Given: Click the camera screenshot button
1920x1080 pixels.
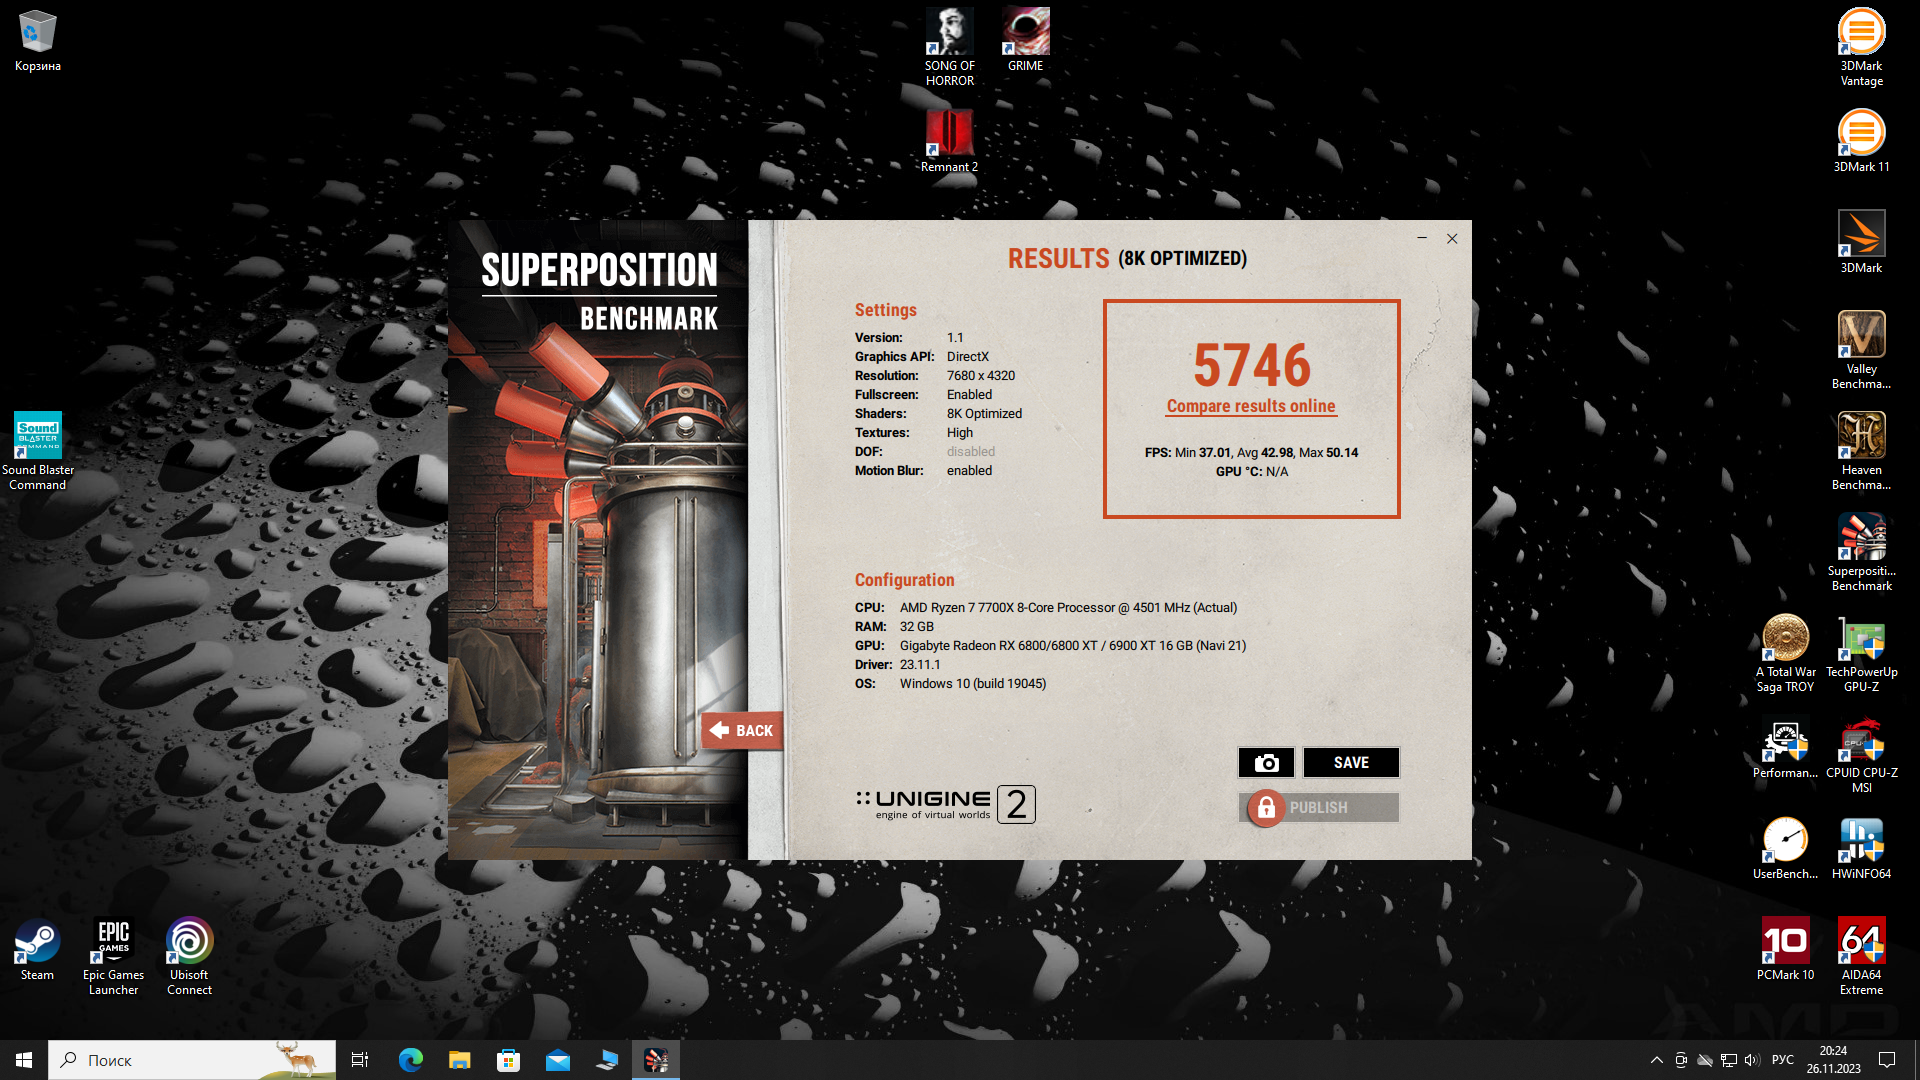Looking at the screenshot, I should tap(1266, 763).
